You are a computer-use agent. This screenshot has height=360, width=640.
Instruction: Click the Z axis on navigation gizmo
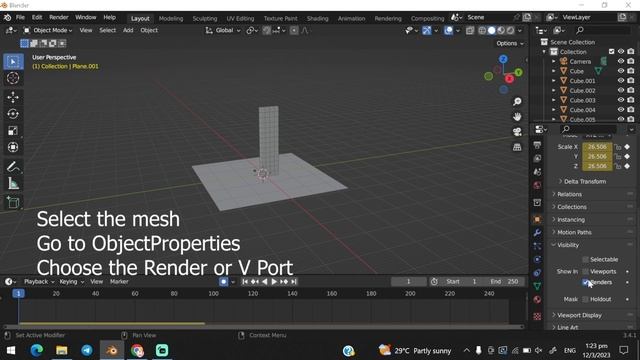pyautogui.click(x=503, y=59)
